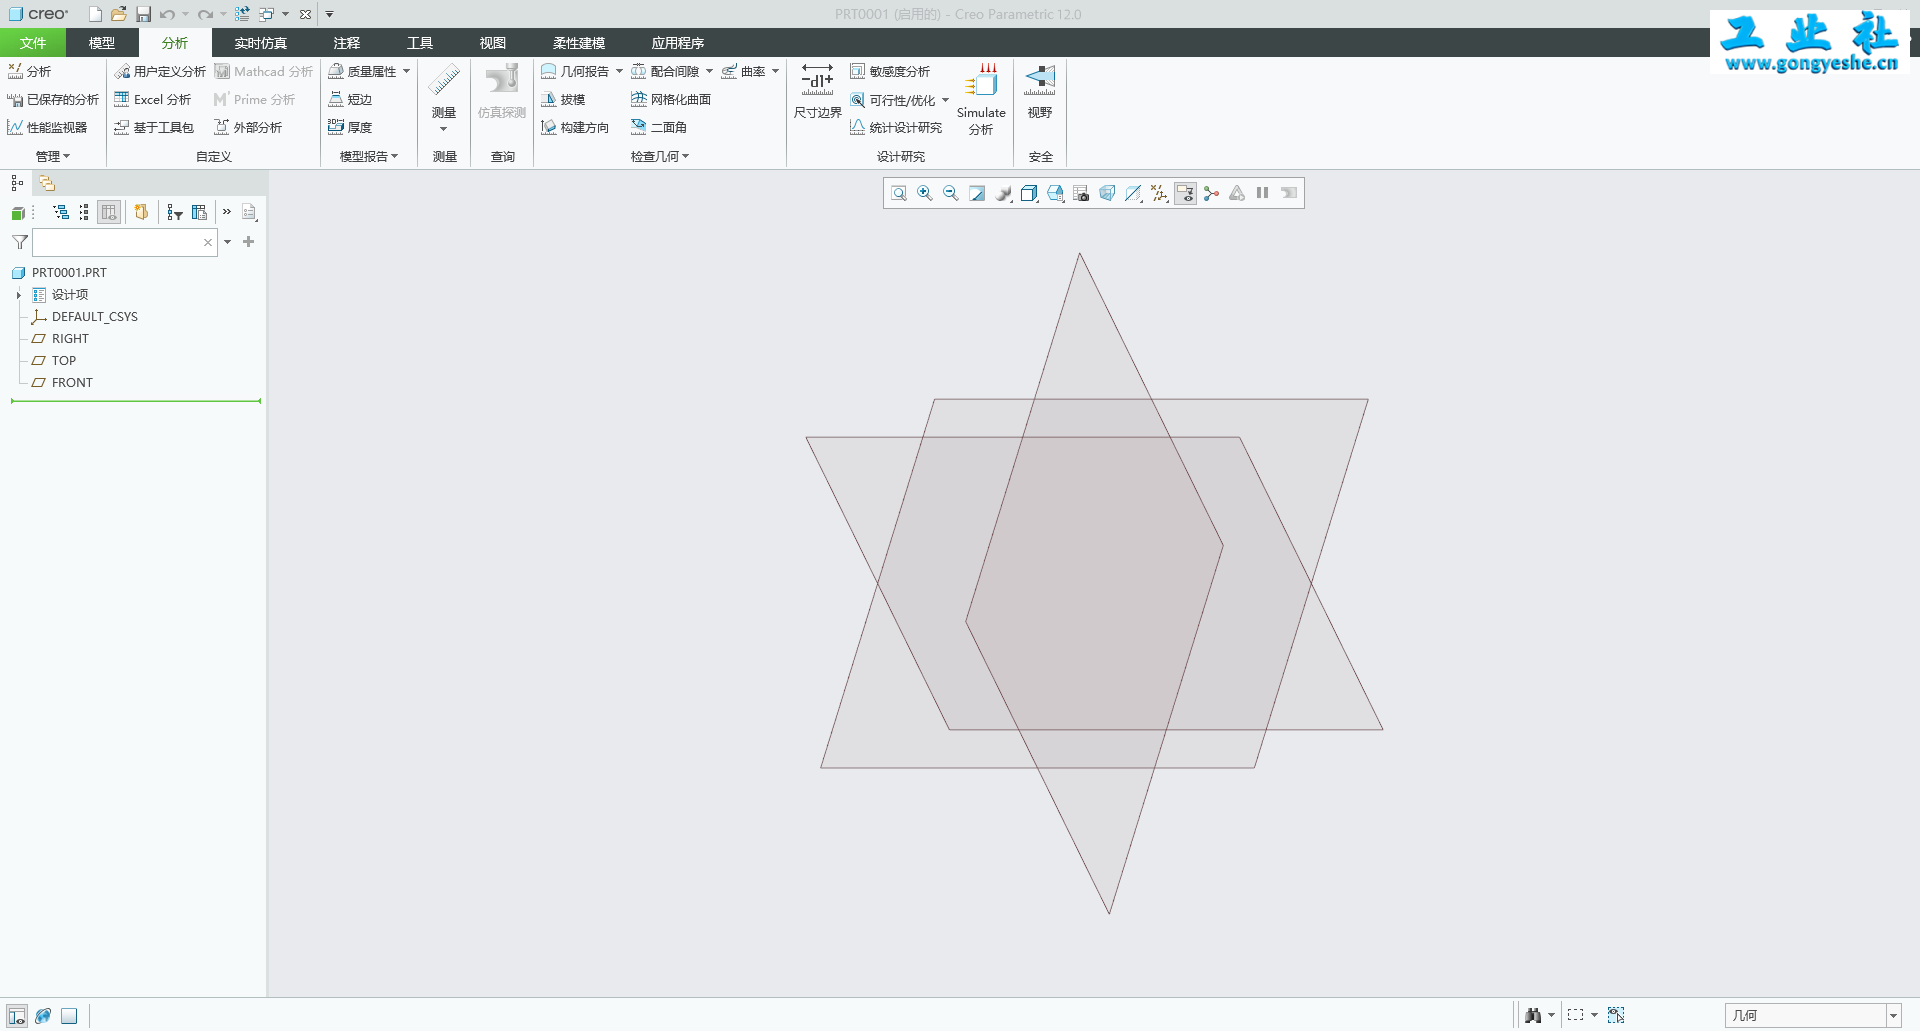Expand the 检查几何 group menu
This screenshot has width=1920, height=1032.
click(x=660, y=157)
